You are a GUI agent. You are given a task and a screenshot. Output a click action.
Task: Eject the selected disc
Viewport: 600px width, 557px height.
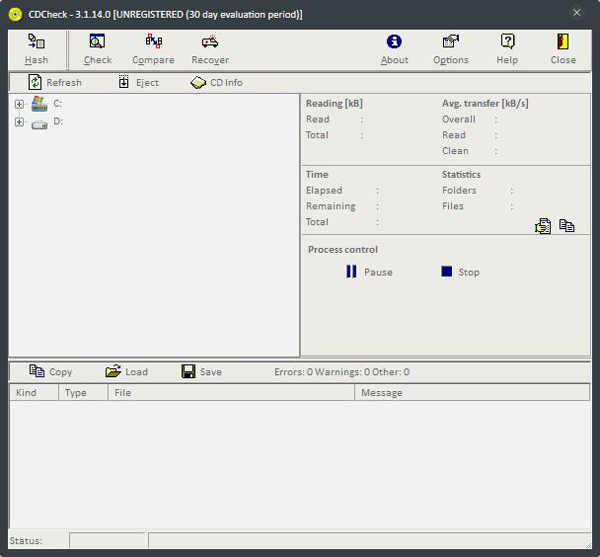[x=138, y=82]
